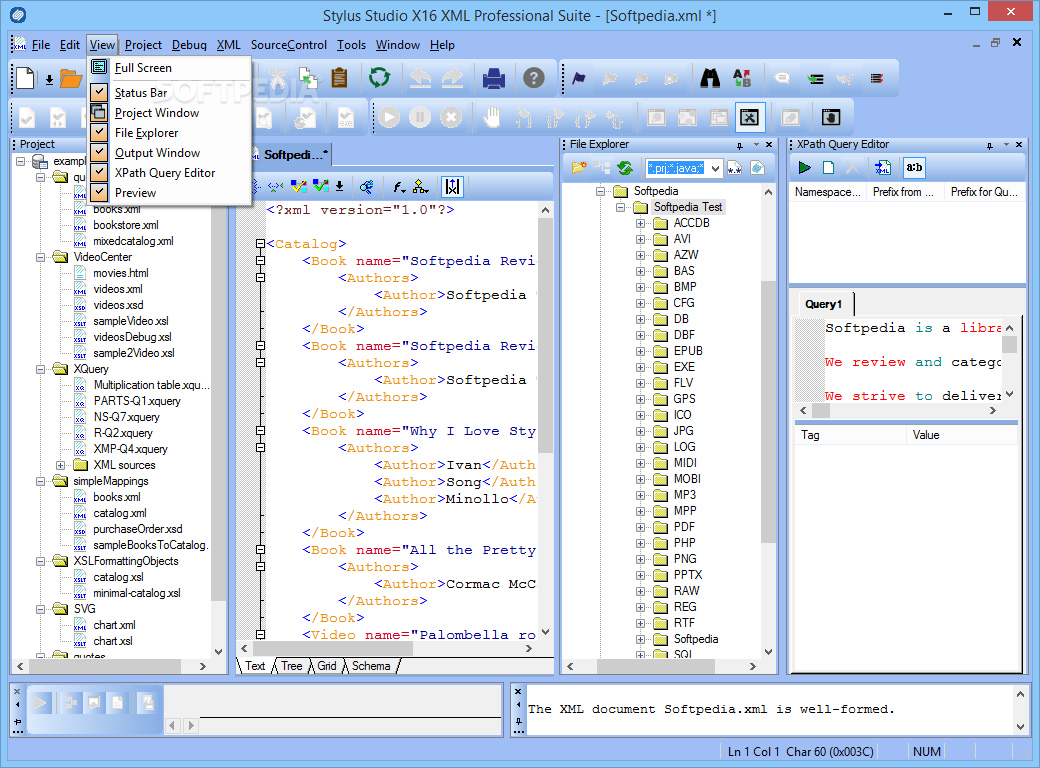Click the green refresh icon in File Explorer
This screenshot has width=1040, height=768.
click(x=625, y=168)
